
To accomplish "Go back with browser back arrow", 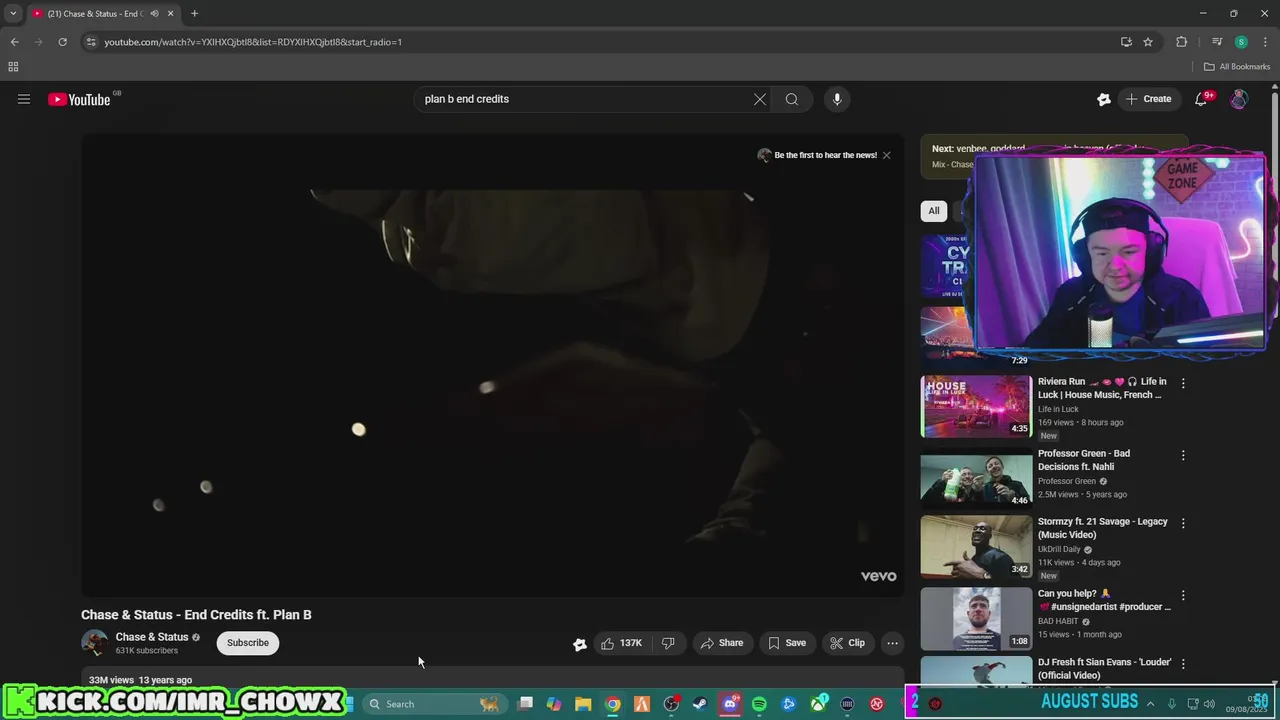I will pos(14,42).
